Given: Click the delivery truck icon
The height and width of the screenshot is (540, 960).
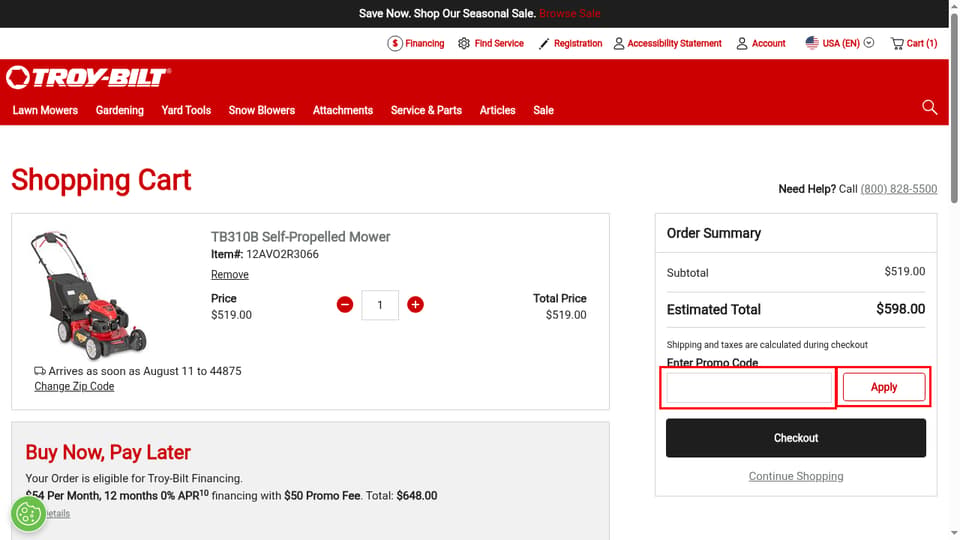Looking at the screenshot, I should pyautogui.click(x=40, y=371).
